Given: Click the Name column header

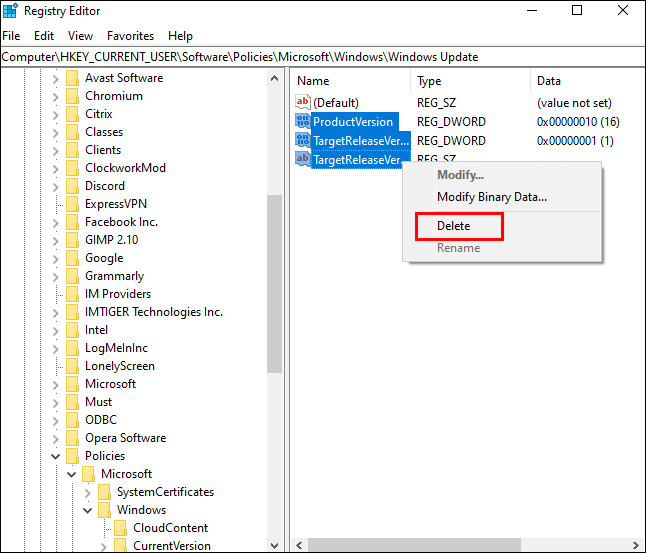Looking at the screenshot, I should click(x=350, y=81).
